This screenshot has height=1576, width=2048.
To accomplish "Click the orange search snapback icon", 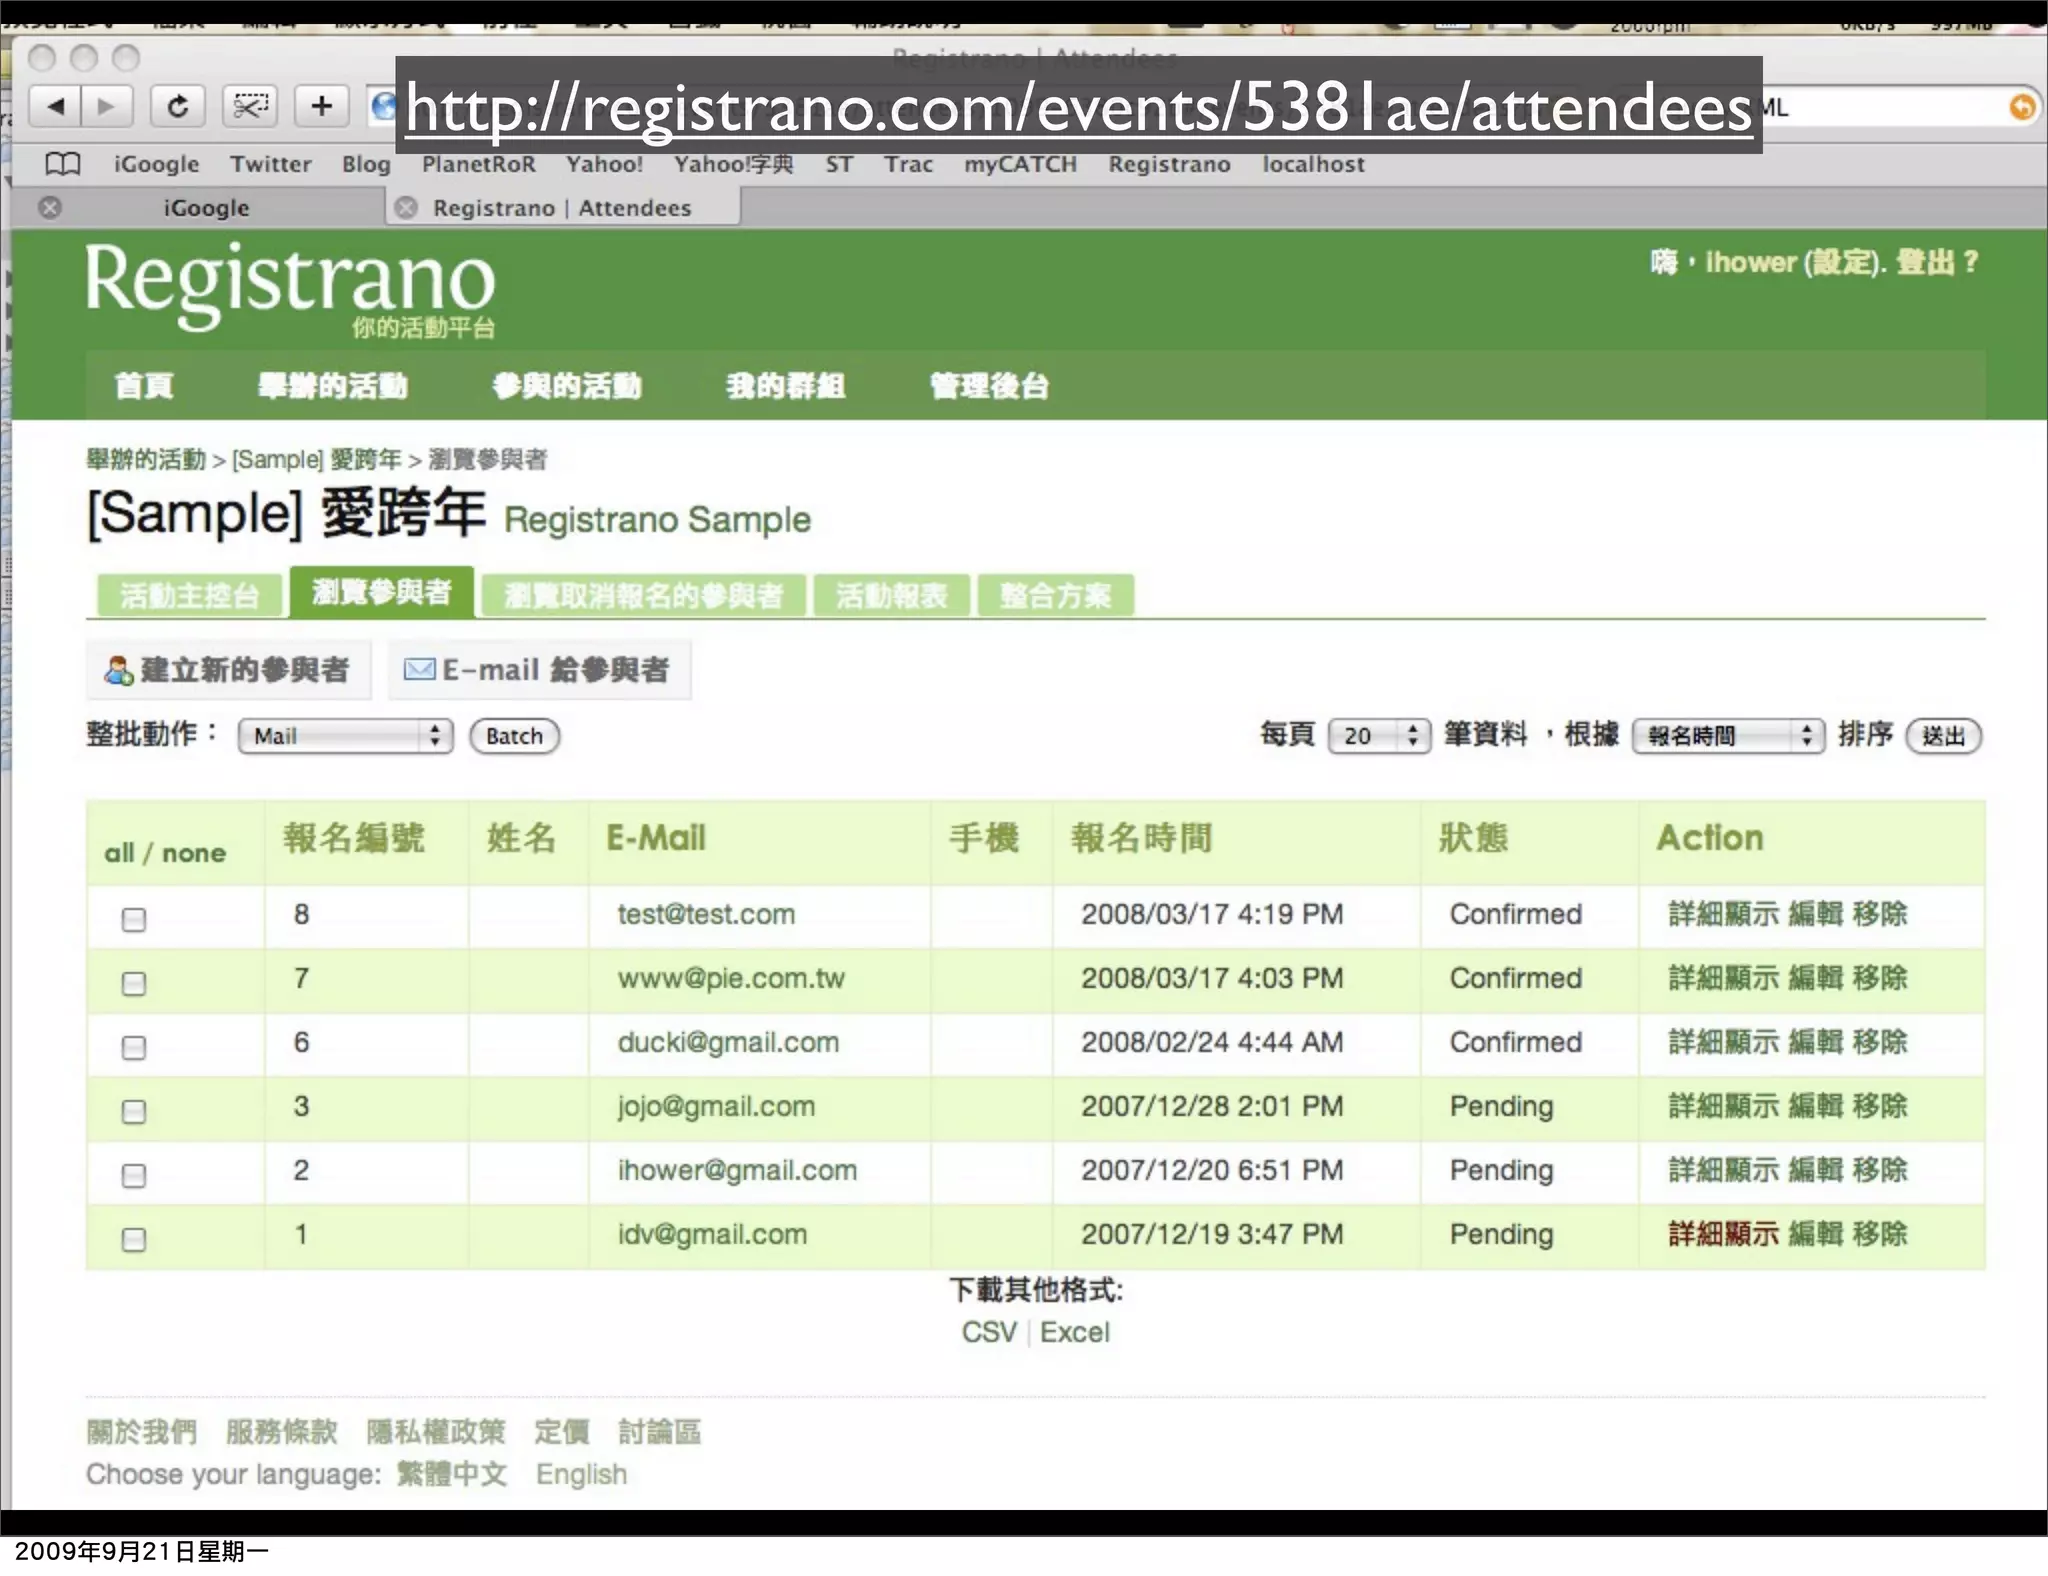I will click(x=2021, y=107).
